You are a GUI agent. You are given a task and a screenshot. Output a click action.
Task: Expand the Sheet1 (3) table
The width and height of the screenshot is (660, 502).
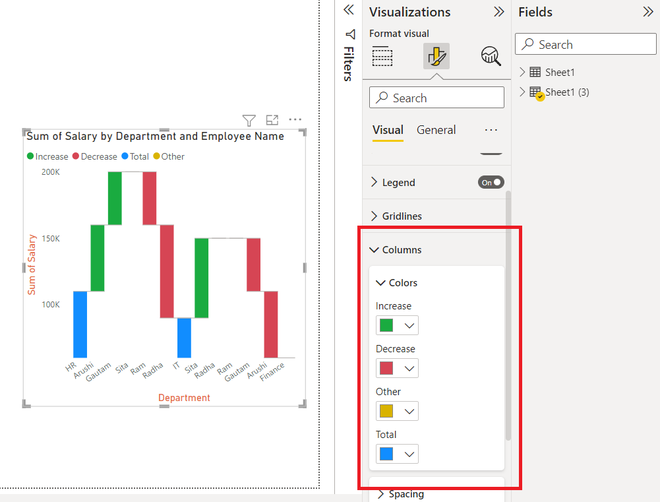tap(522, 92)
